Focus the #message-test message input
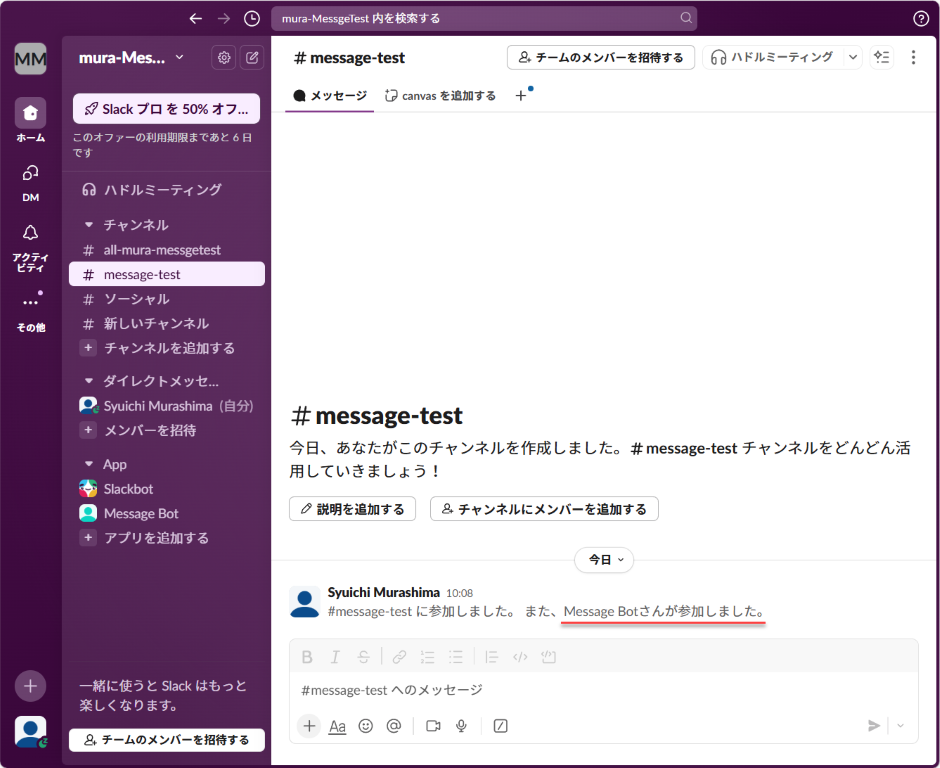This screenshot has width=940, height=768. pyautogui.click(x=604, y=690)
